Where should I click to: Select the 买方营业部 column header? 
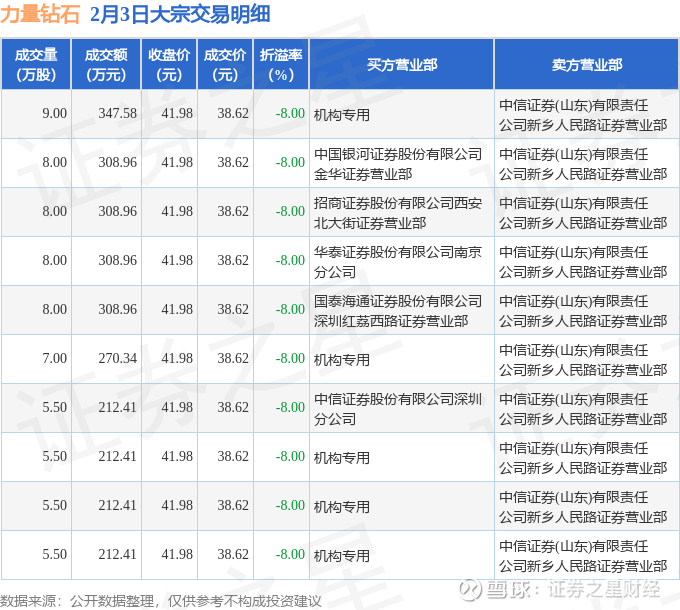tap(402, 65)
